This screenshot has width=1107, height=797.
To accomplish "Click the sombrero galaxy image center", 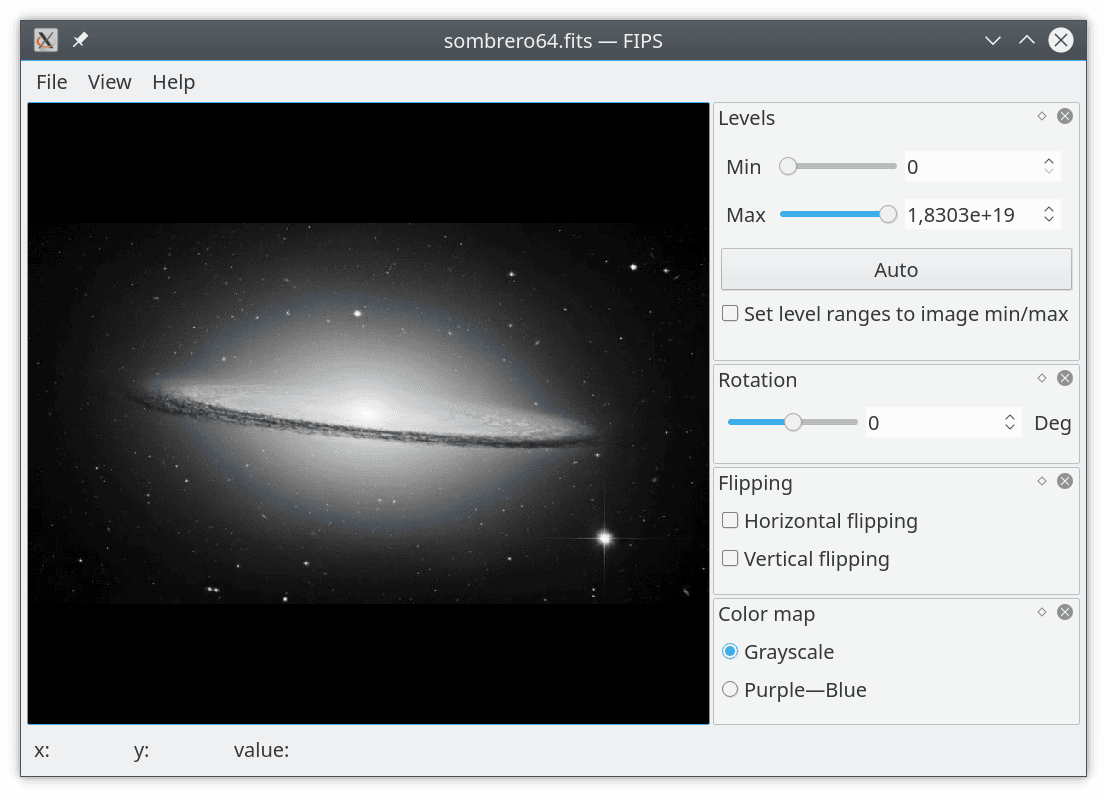I will (x=369, y=414).
